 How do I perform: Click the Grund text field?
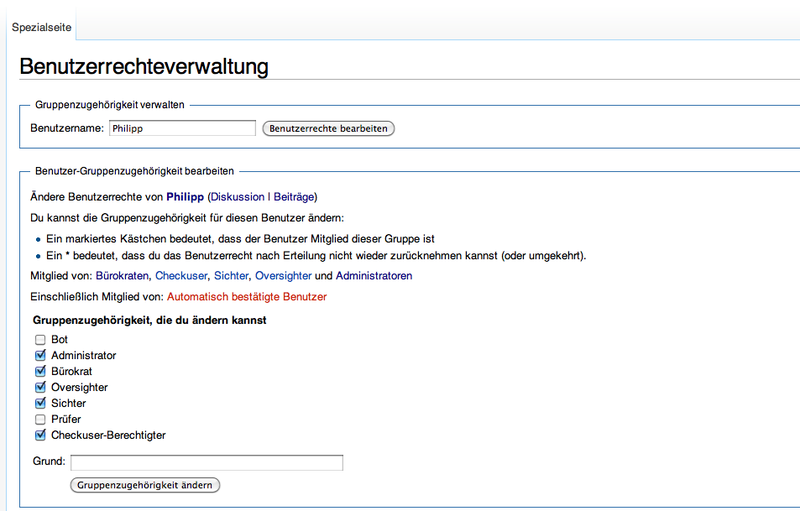pos(206,462)
